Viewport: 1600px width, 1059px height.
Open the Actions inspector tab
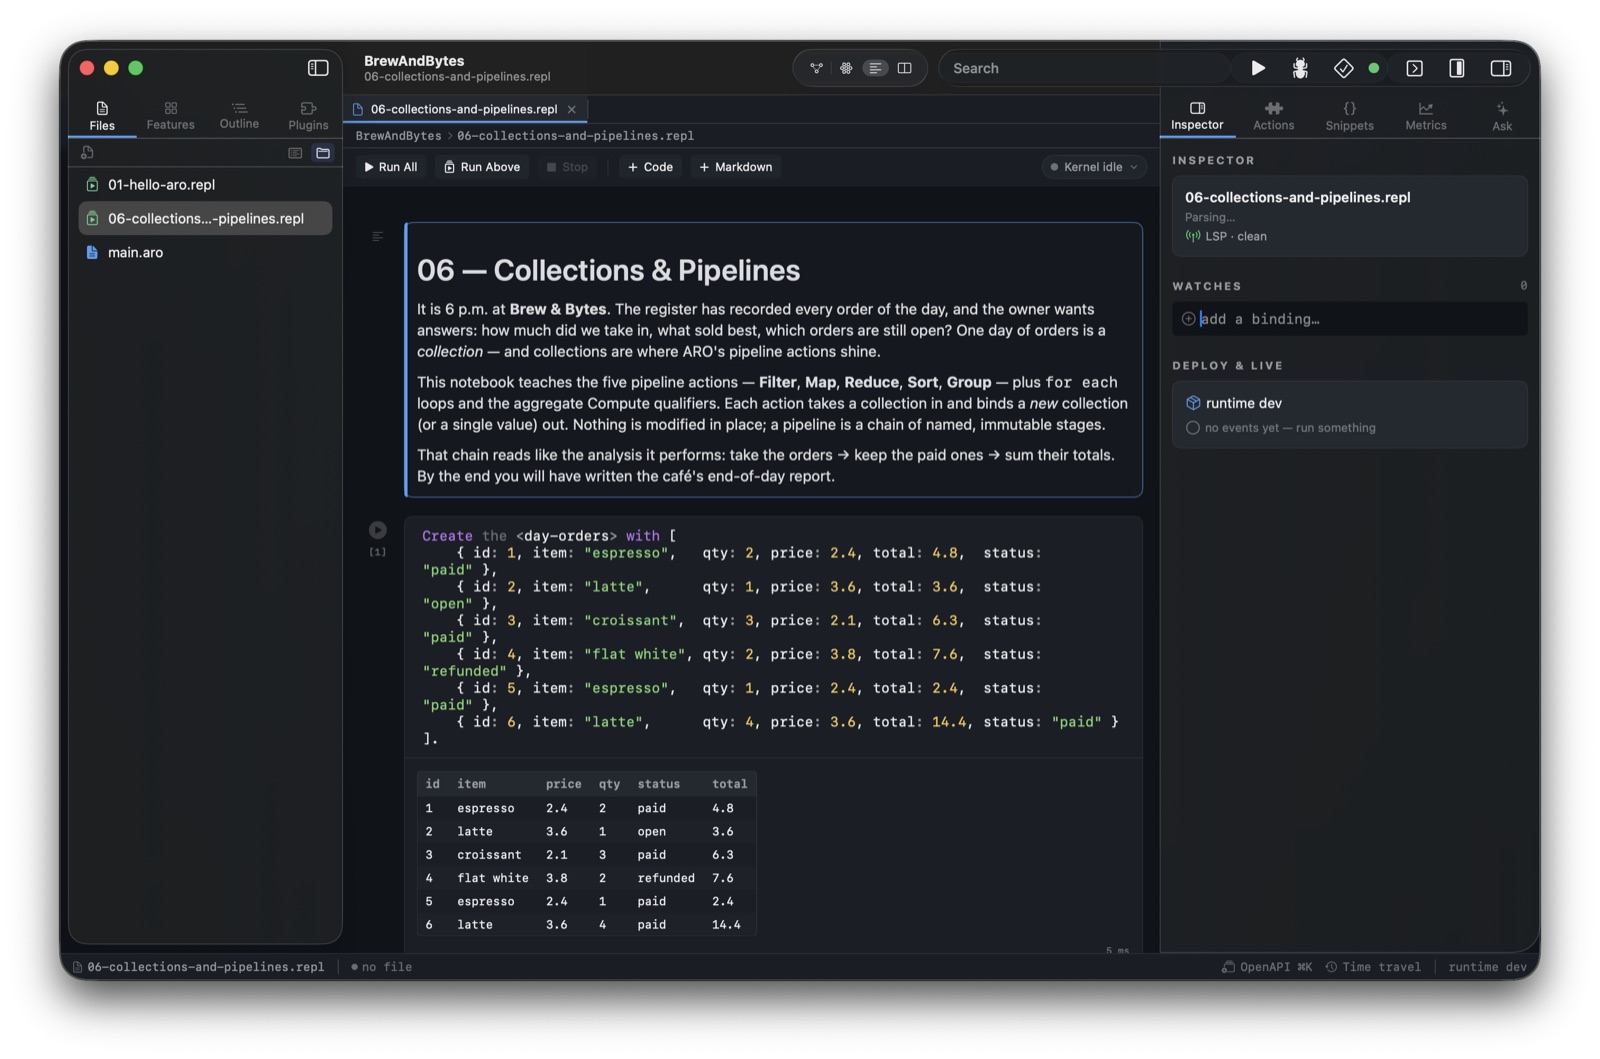(1273, 116)
